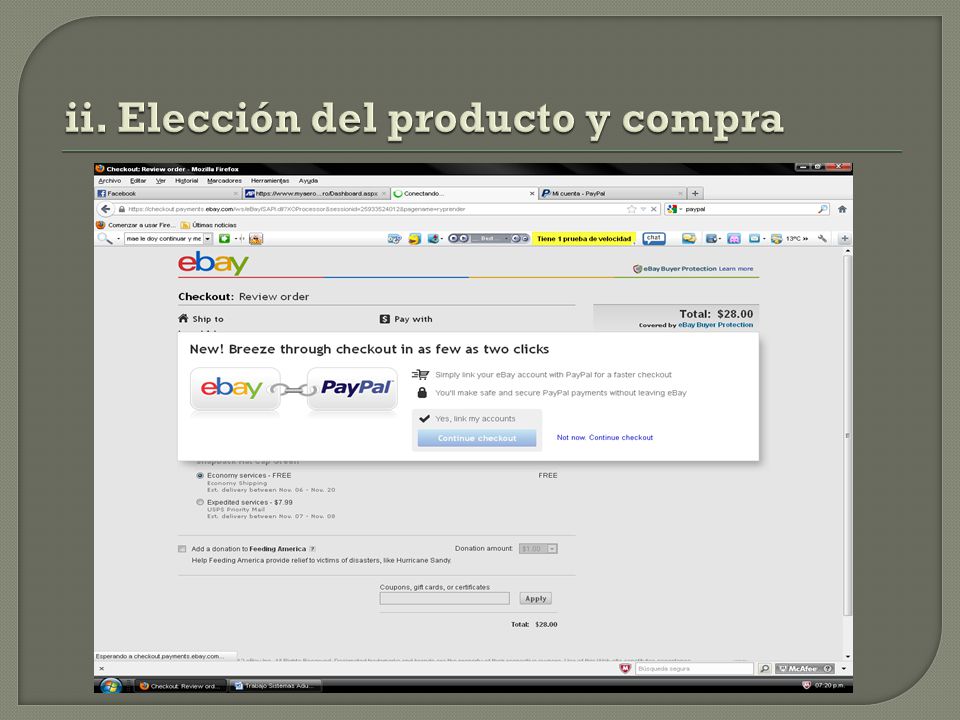Click the bookmark star in address bar

click(x=631, y=209)
